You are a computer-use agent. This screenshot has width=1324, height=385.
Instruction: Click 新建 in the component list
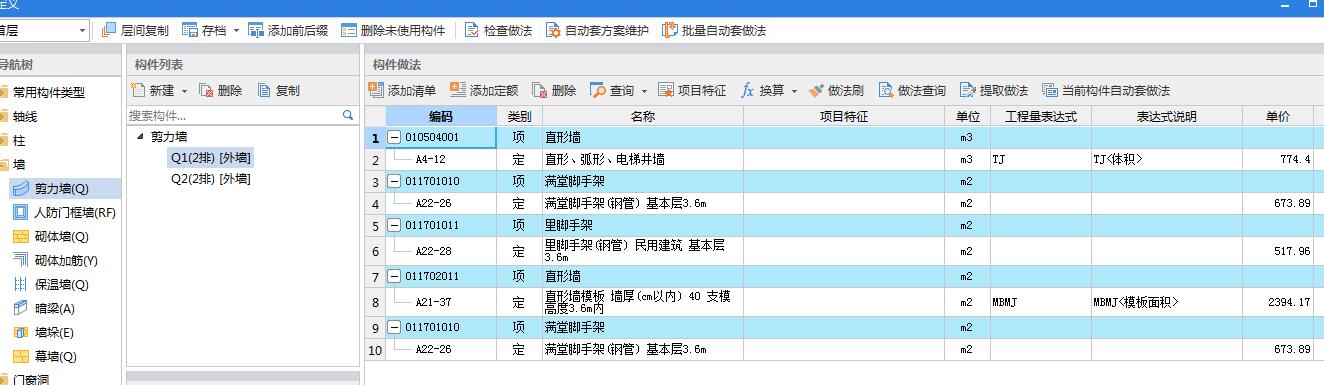point(152,90)
